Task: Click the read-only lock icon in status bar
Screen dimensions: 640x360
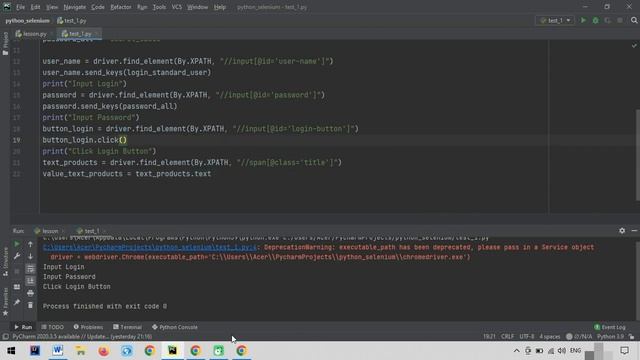Action: pyautogui.click(x=631, y=337)
